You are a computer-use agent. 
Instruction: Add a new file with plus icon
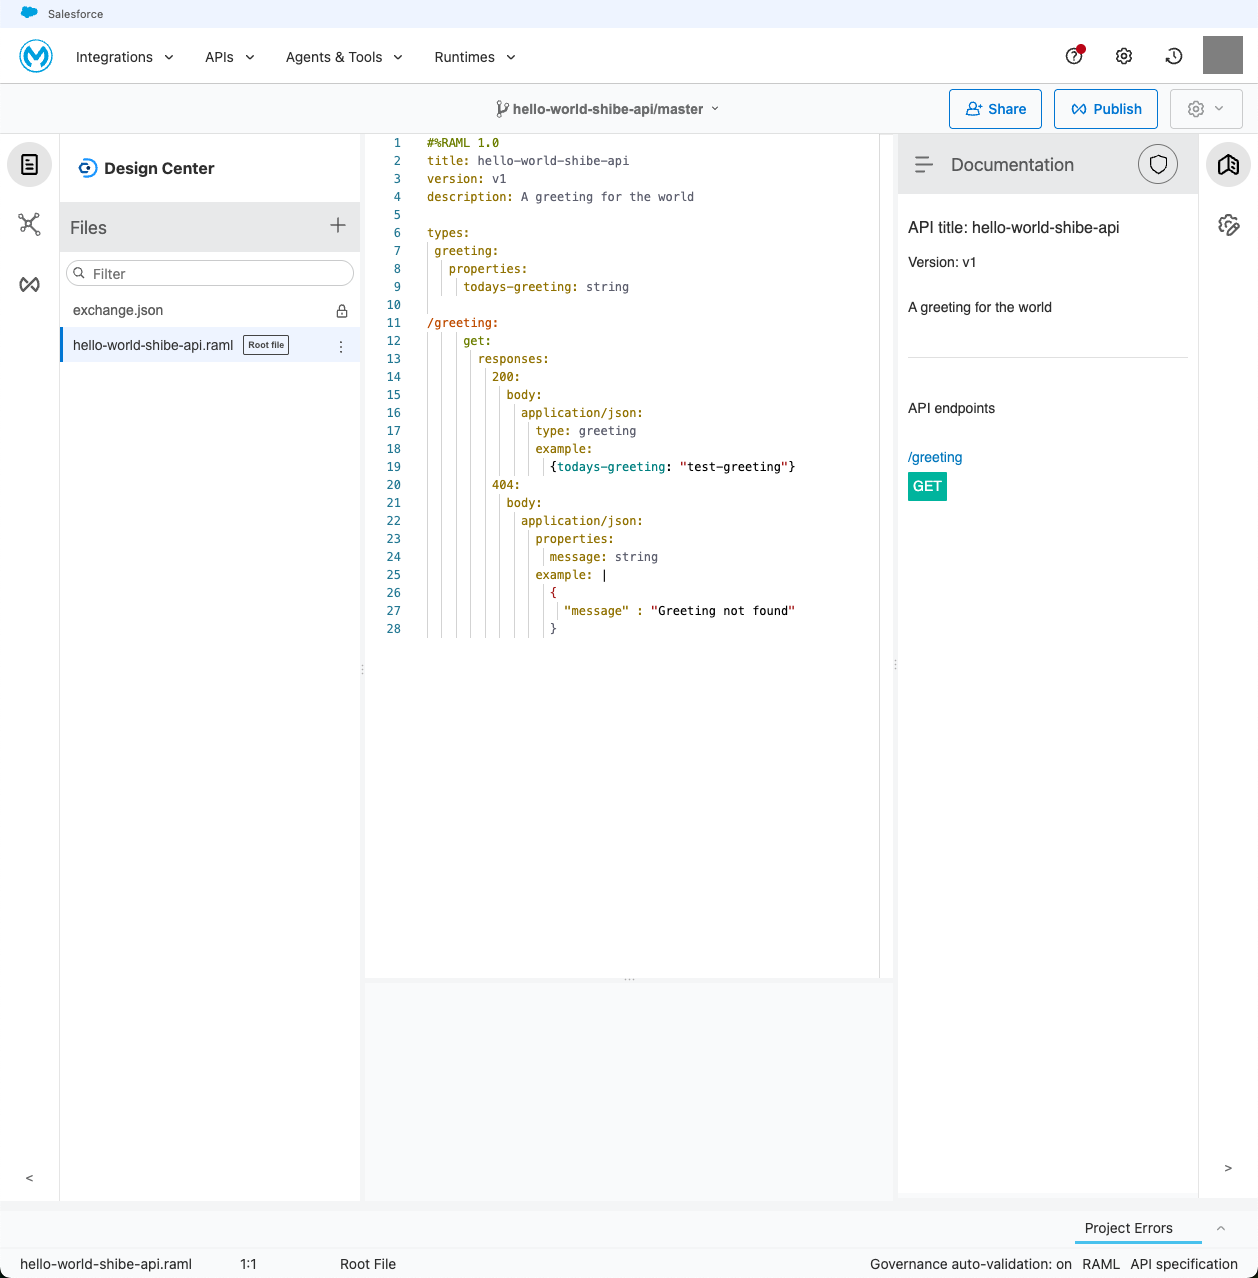(x=338, y=226)
